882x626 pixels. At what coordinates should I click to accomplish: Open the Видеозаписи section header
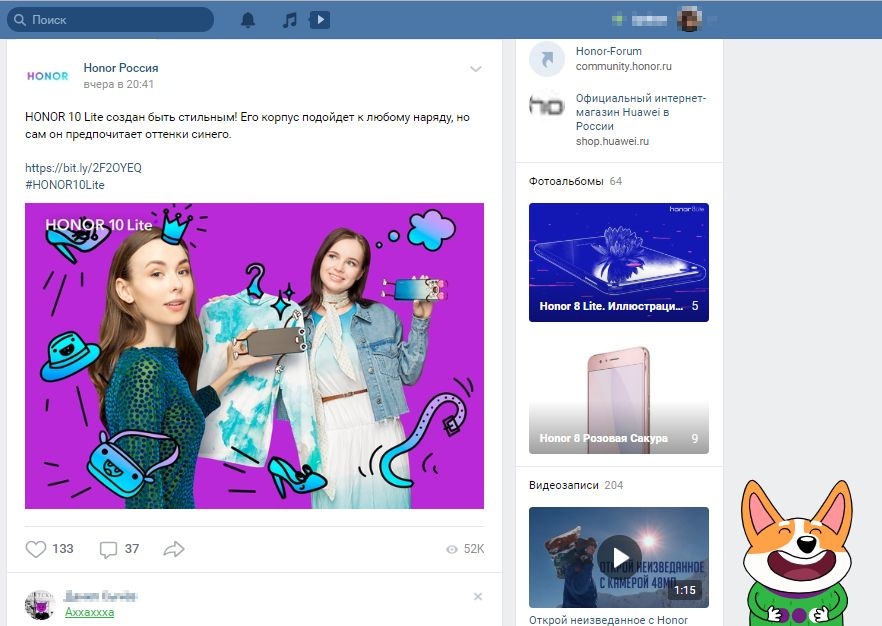564,485
